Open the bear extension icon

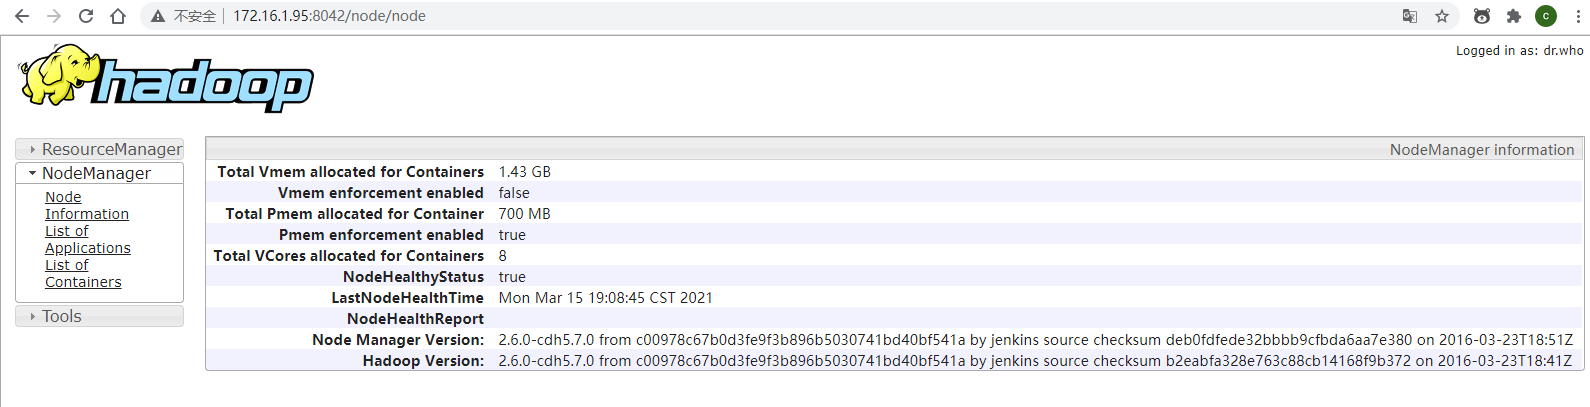[1482, 16]
